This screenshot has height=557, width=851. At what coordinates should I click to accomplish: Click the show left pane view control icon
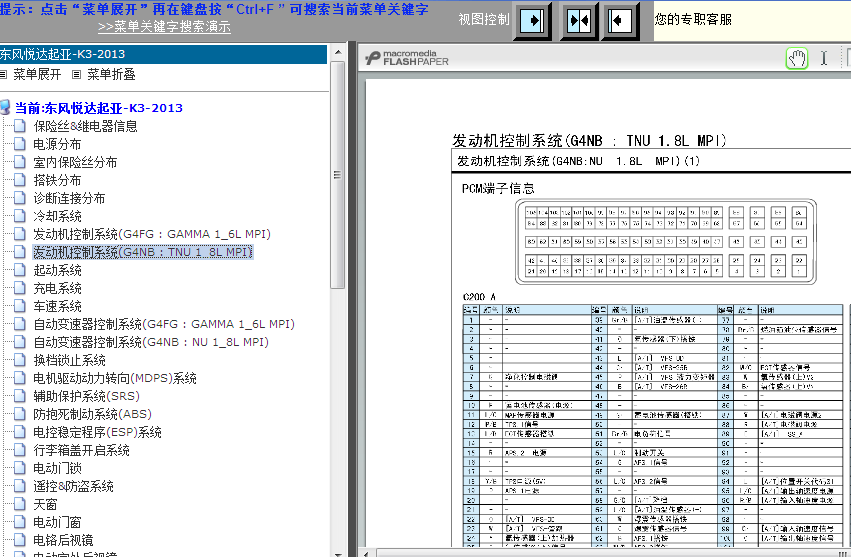tap(619, 21)
